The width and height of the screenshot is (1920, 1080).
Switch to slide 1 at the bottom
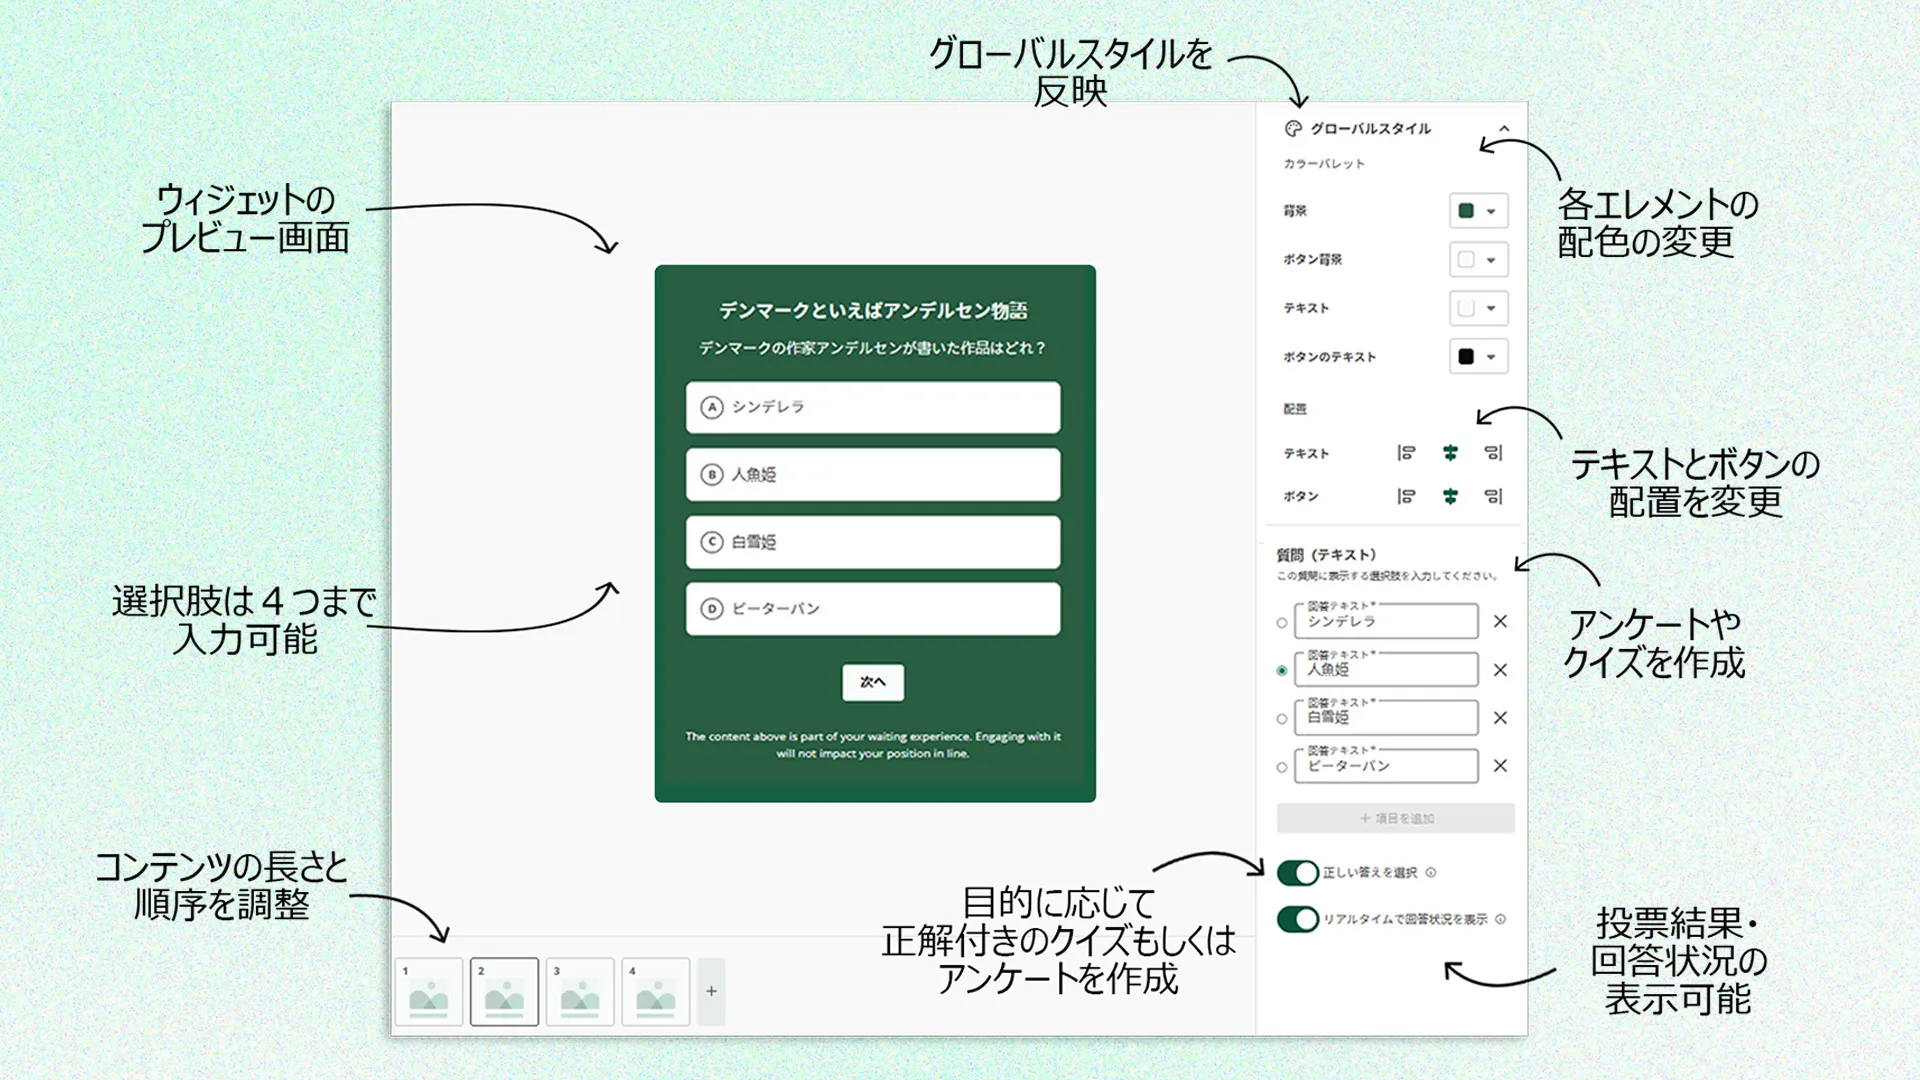(x=428, y=991)
